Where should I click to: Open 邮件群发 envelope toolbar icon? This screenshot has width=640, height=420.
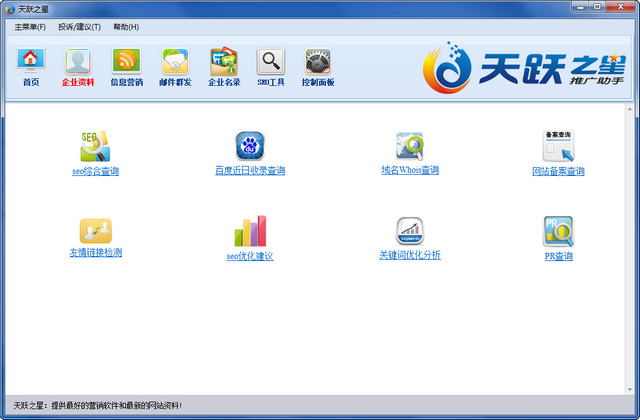coord(176,61)
